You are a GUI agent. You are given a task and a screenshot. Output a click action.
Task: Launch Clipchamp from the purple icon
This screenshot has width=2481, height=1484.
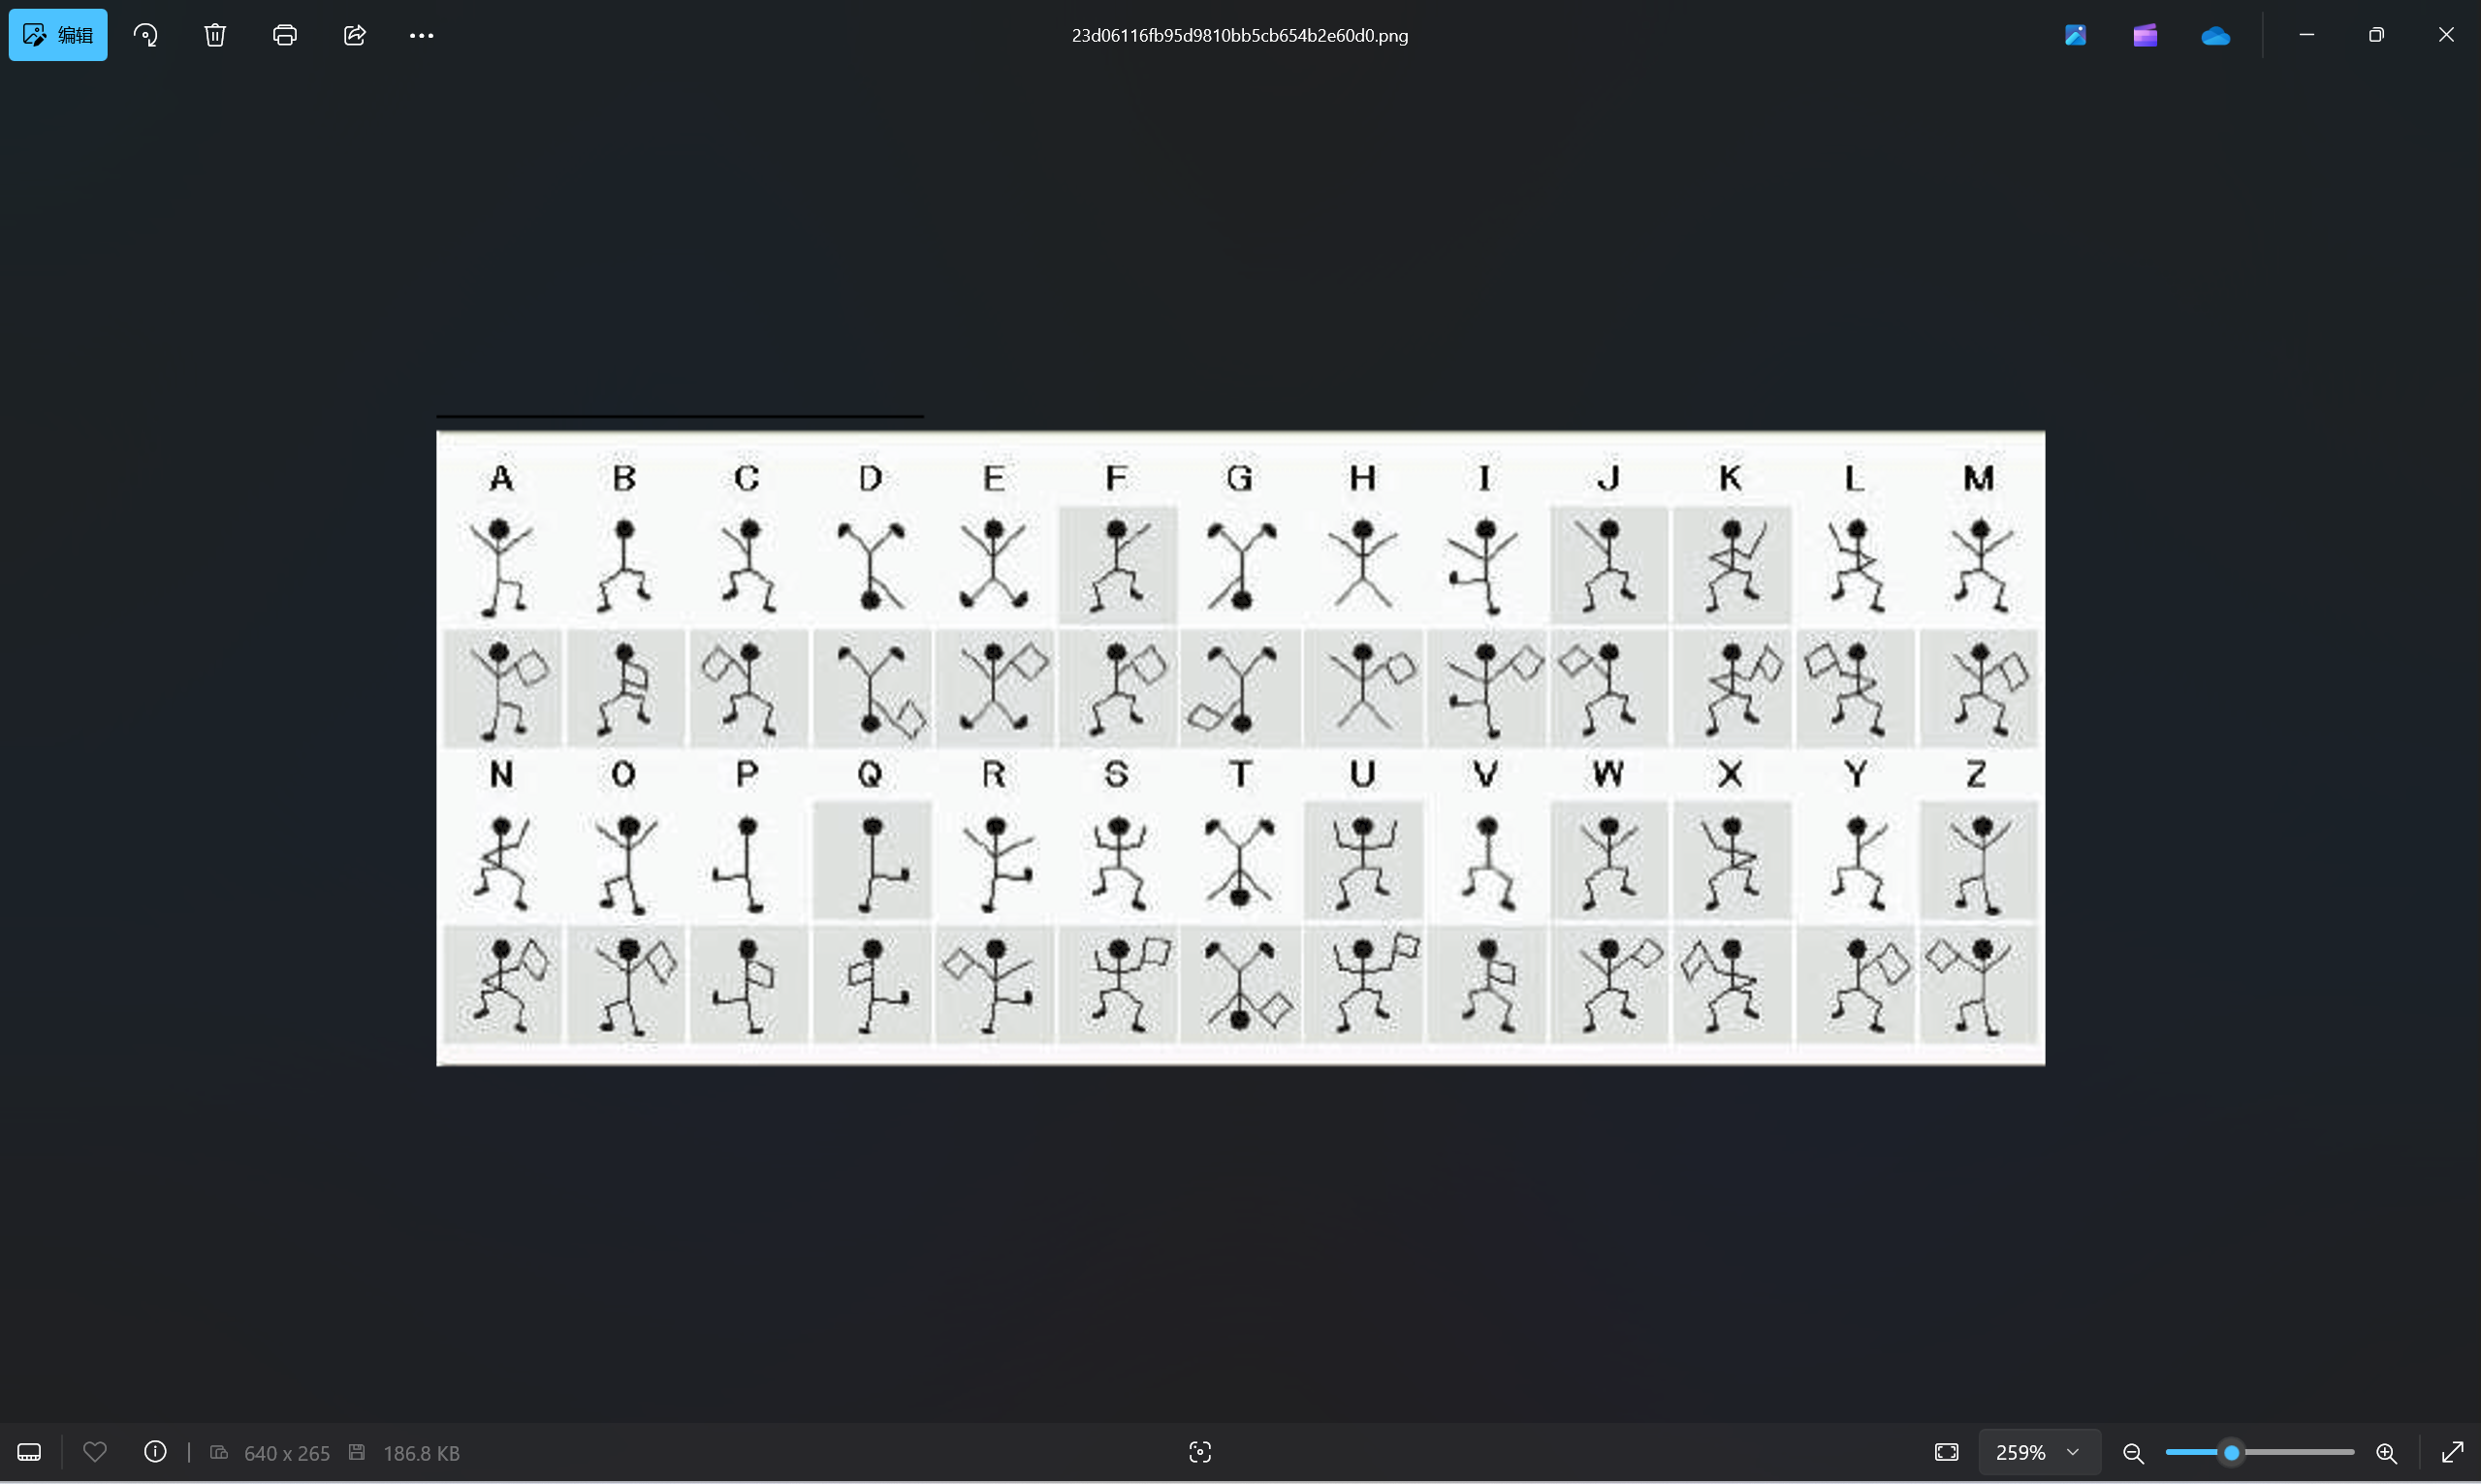tap(2145, 35)
